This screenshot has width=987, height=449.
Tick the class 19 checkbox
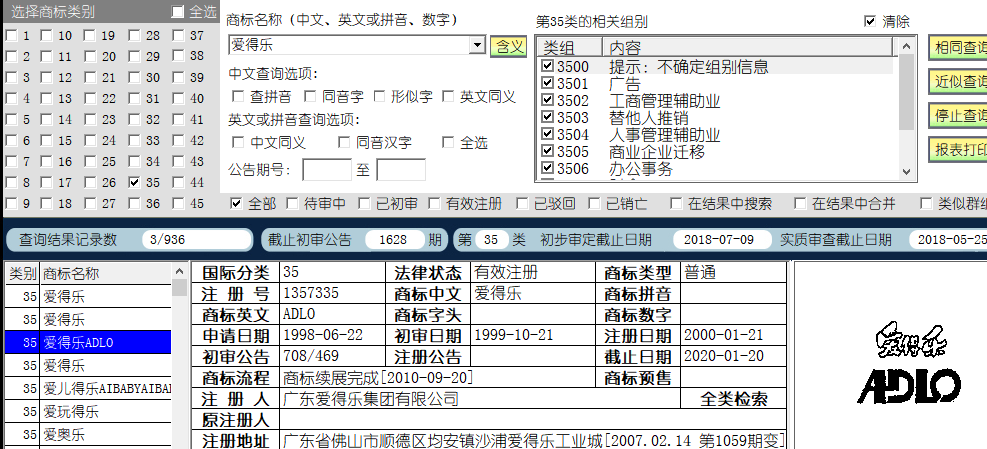coord(90,36)
